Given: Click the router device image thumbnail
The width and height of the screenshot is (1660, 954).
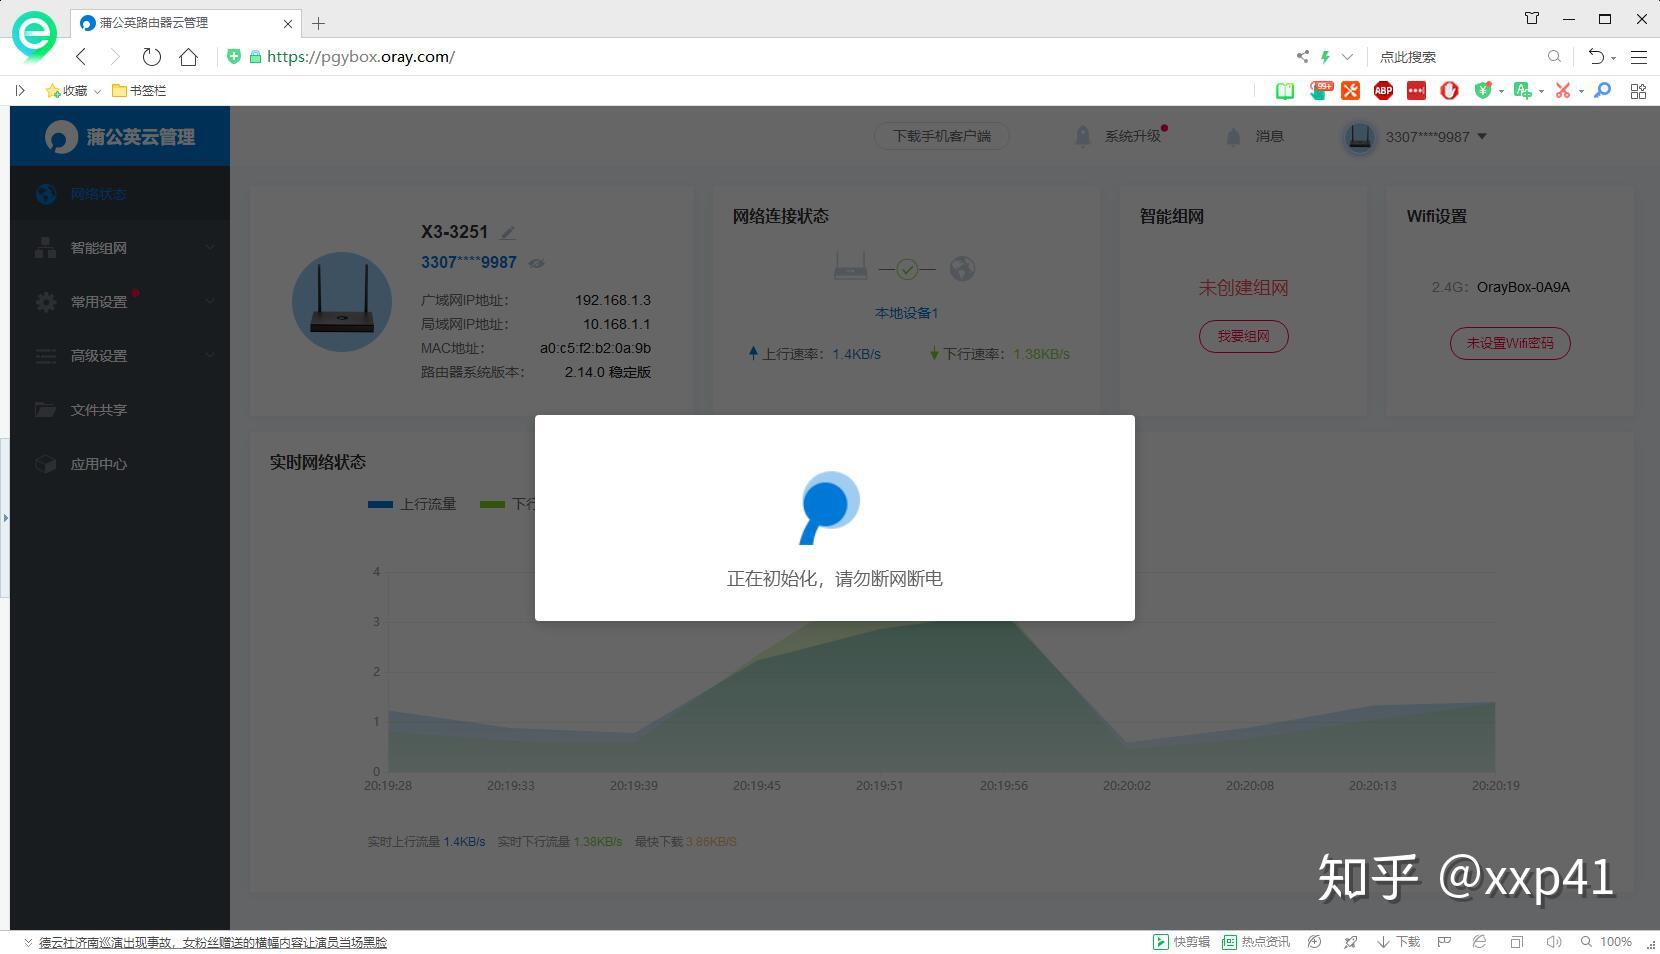Looking at the screenshot, I should pyautogui.click(x=342, y=301).
